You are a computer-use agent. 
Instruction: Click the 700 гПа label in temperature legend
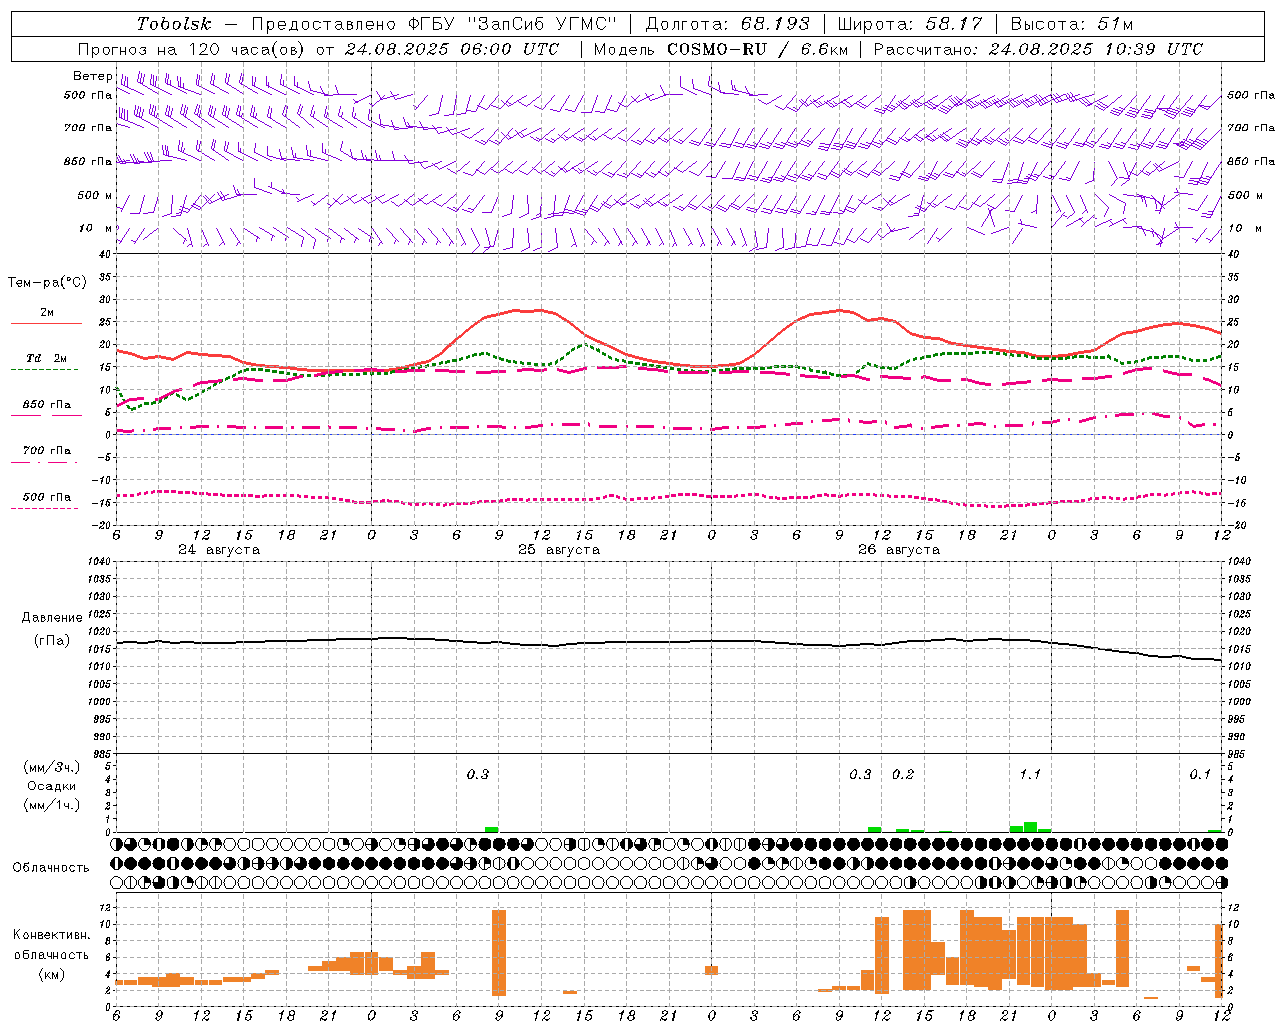click(47, 450)
